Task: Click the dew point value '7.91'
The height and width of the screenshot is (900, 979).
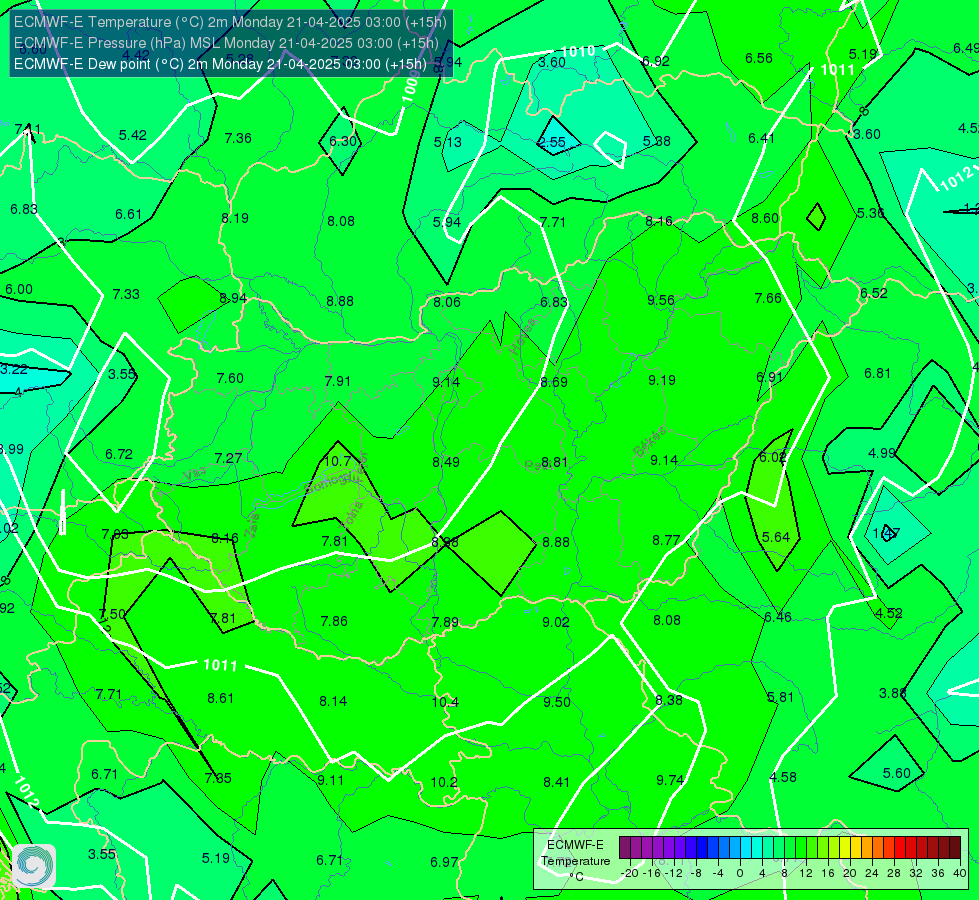Action: pyautogui.click(x=338, y=381)
